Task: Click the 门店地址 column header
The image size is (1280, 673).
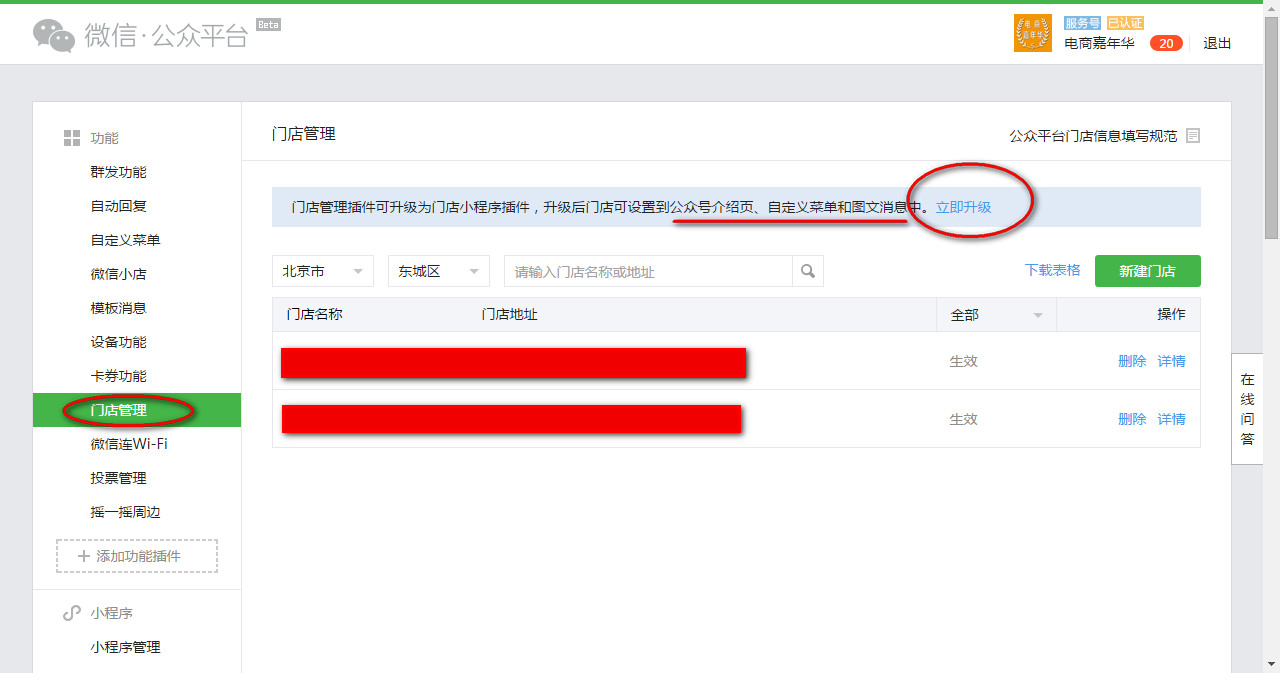Action: tap(509, 314)
